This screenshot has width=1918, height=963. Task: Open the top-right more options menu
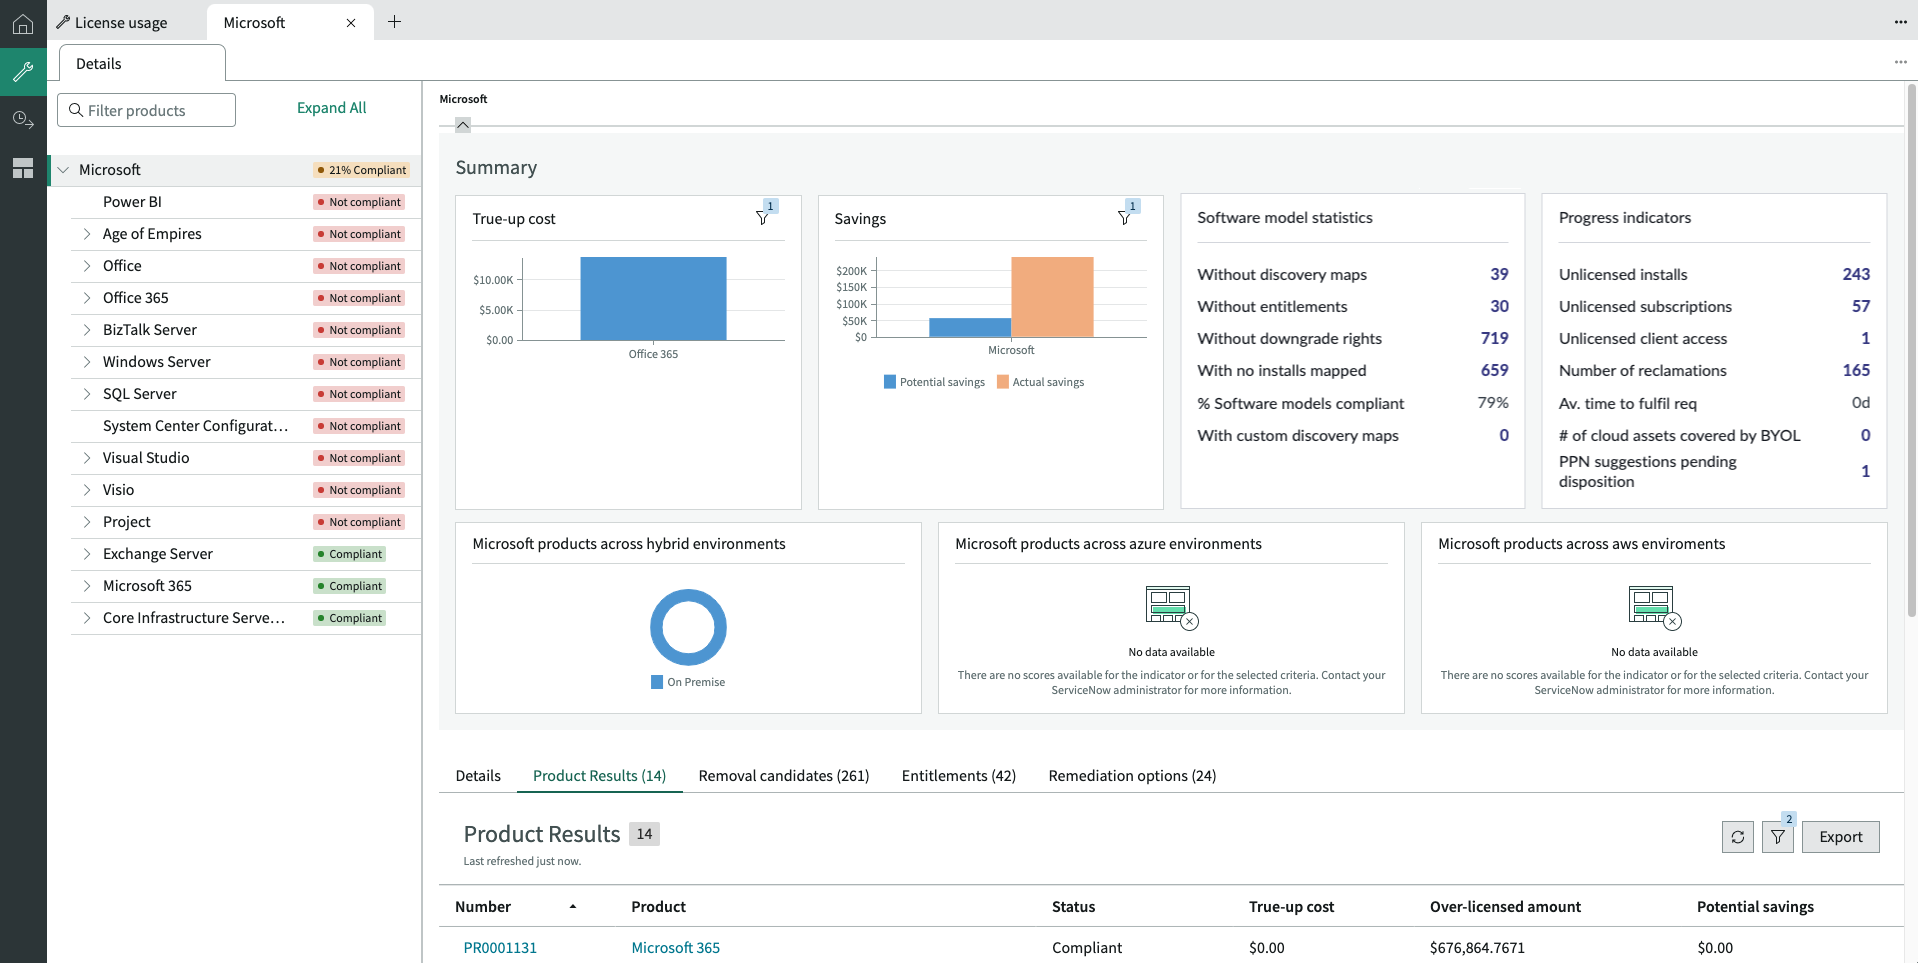[x=1900, y=22]
